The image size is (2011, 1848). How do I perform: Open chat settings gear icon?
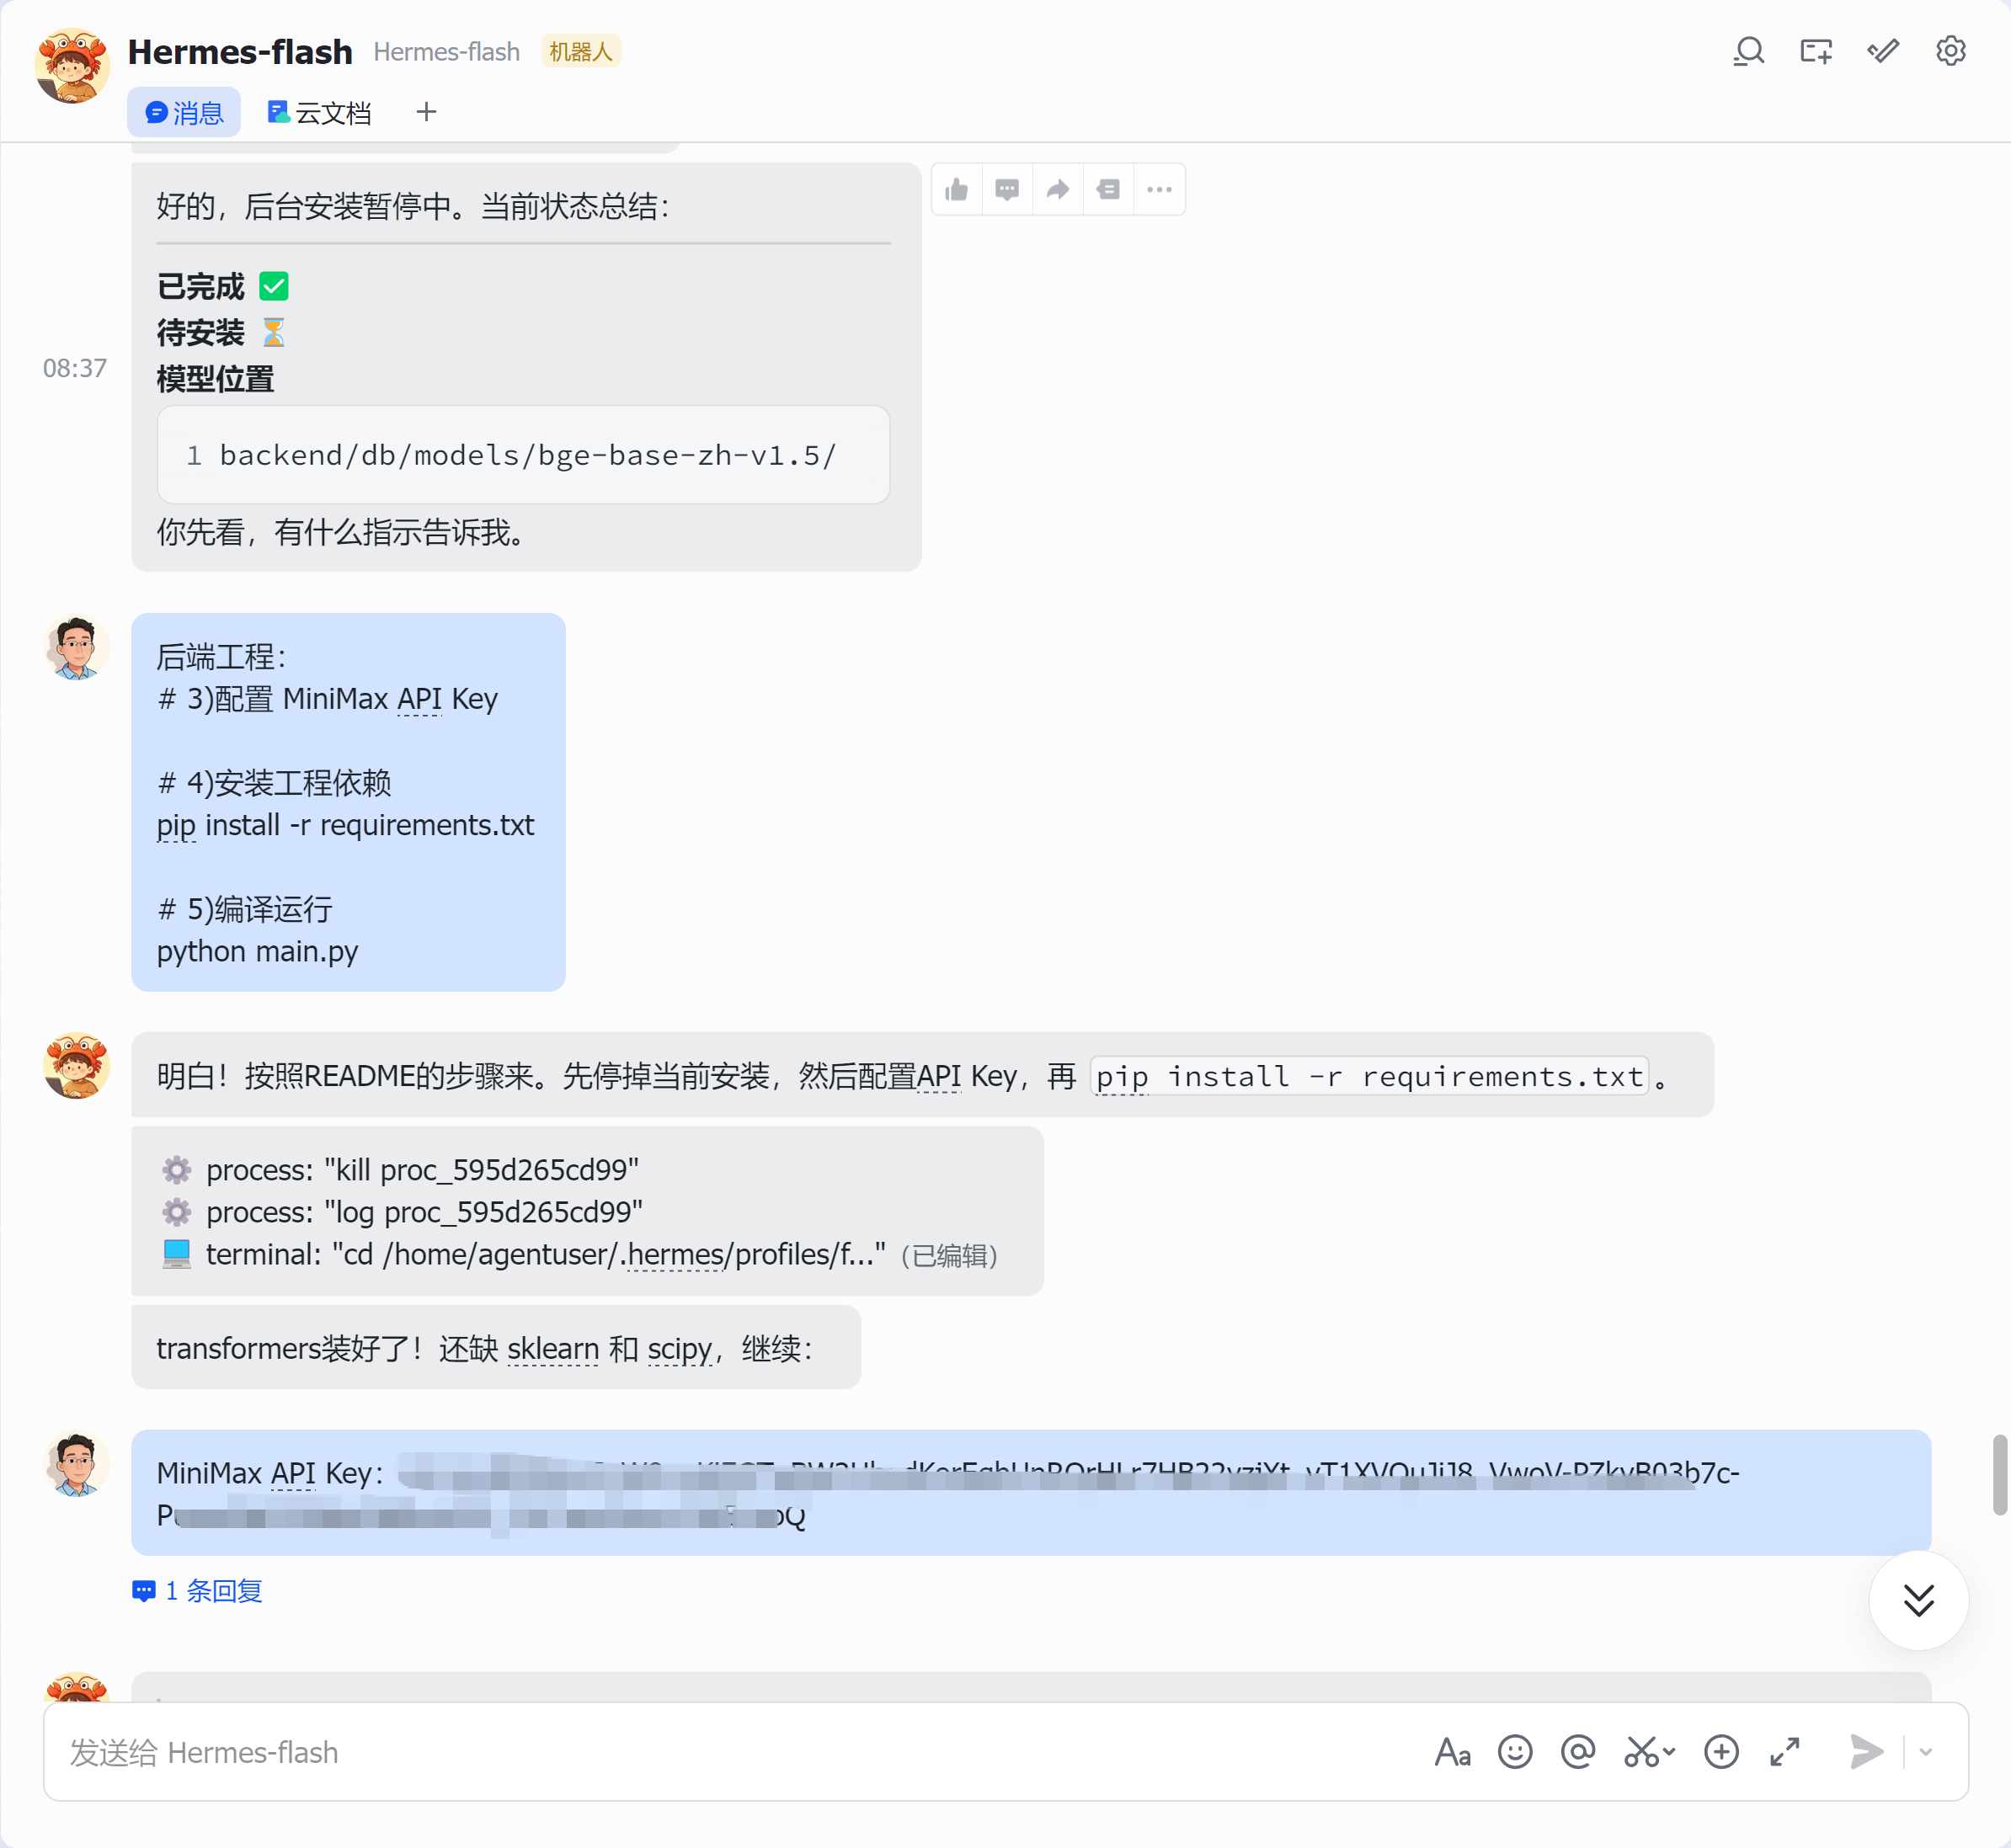click(x=1950, y=51)
